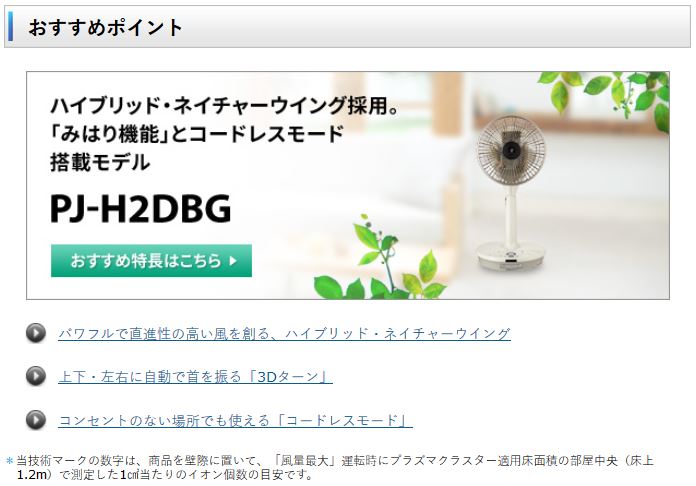
Task: Click the 「みはり機能」とコードレスモード banner text
Action: (x=197, y=134)
